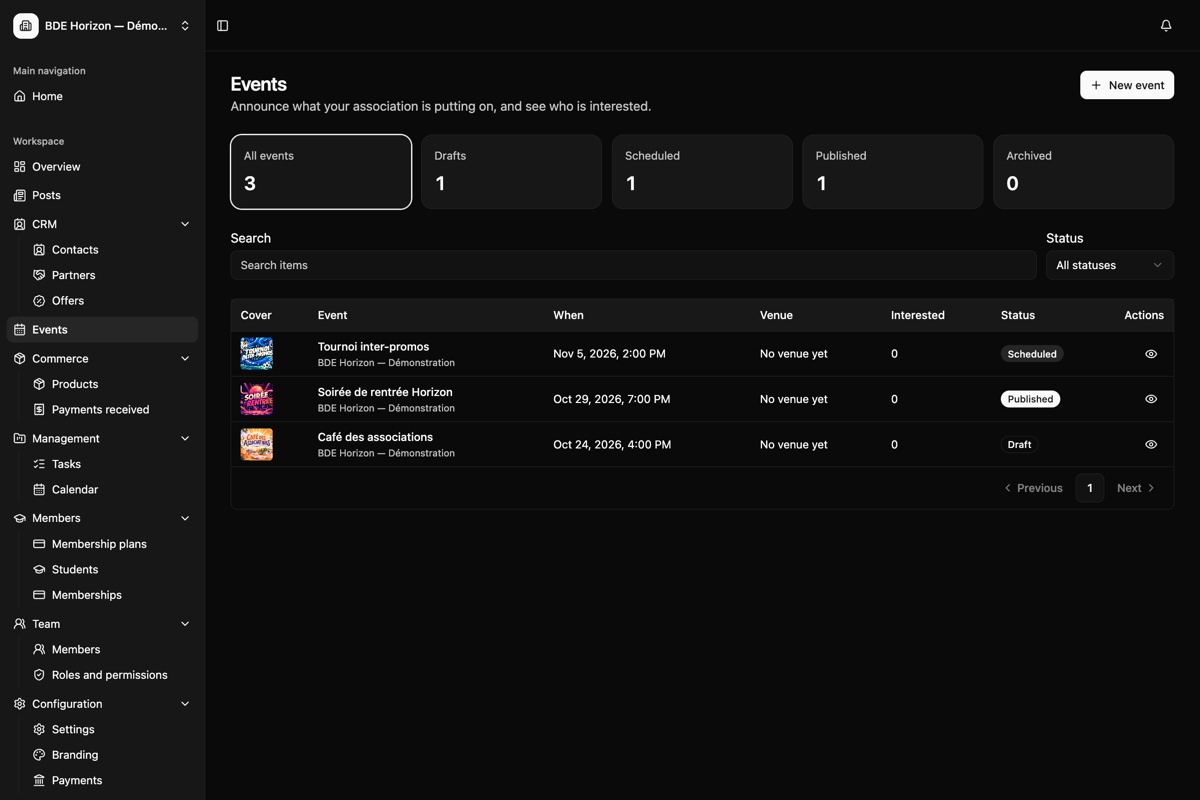Click the Venue column header
This screenshot has height=800, width=1200.
click(776, 315)
